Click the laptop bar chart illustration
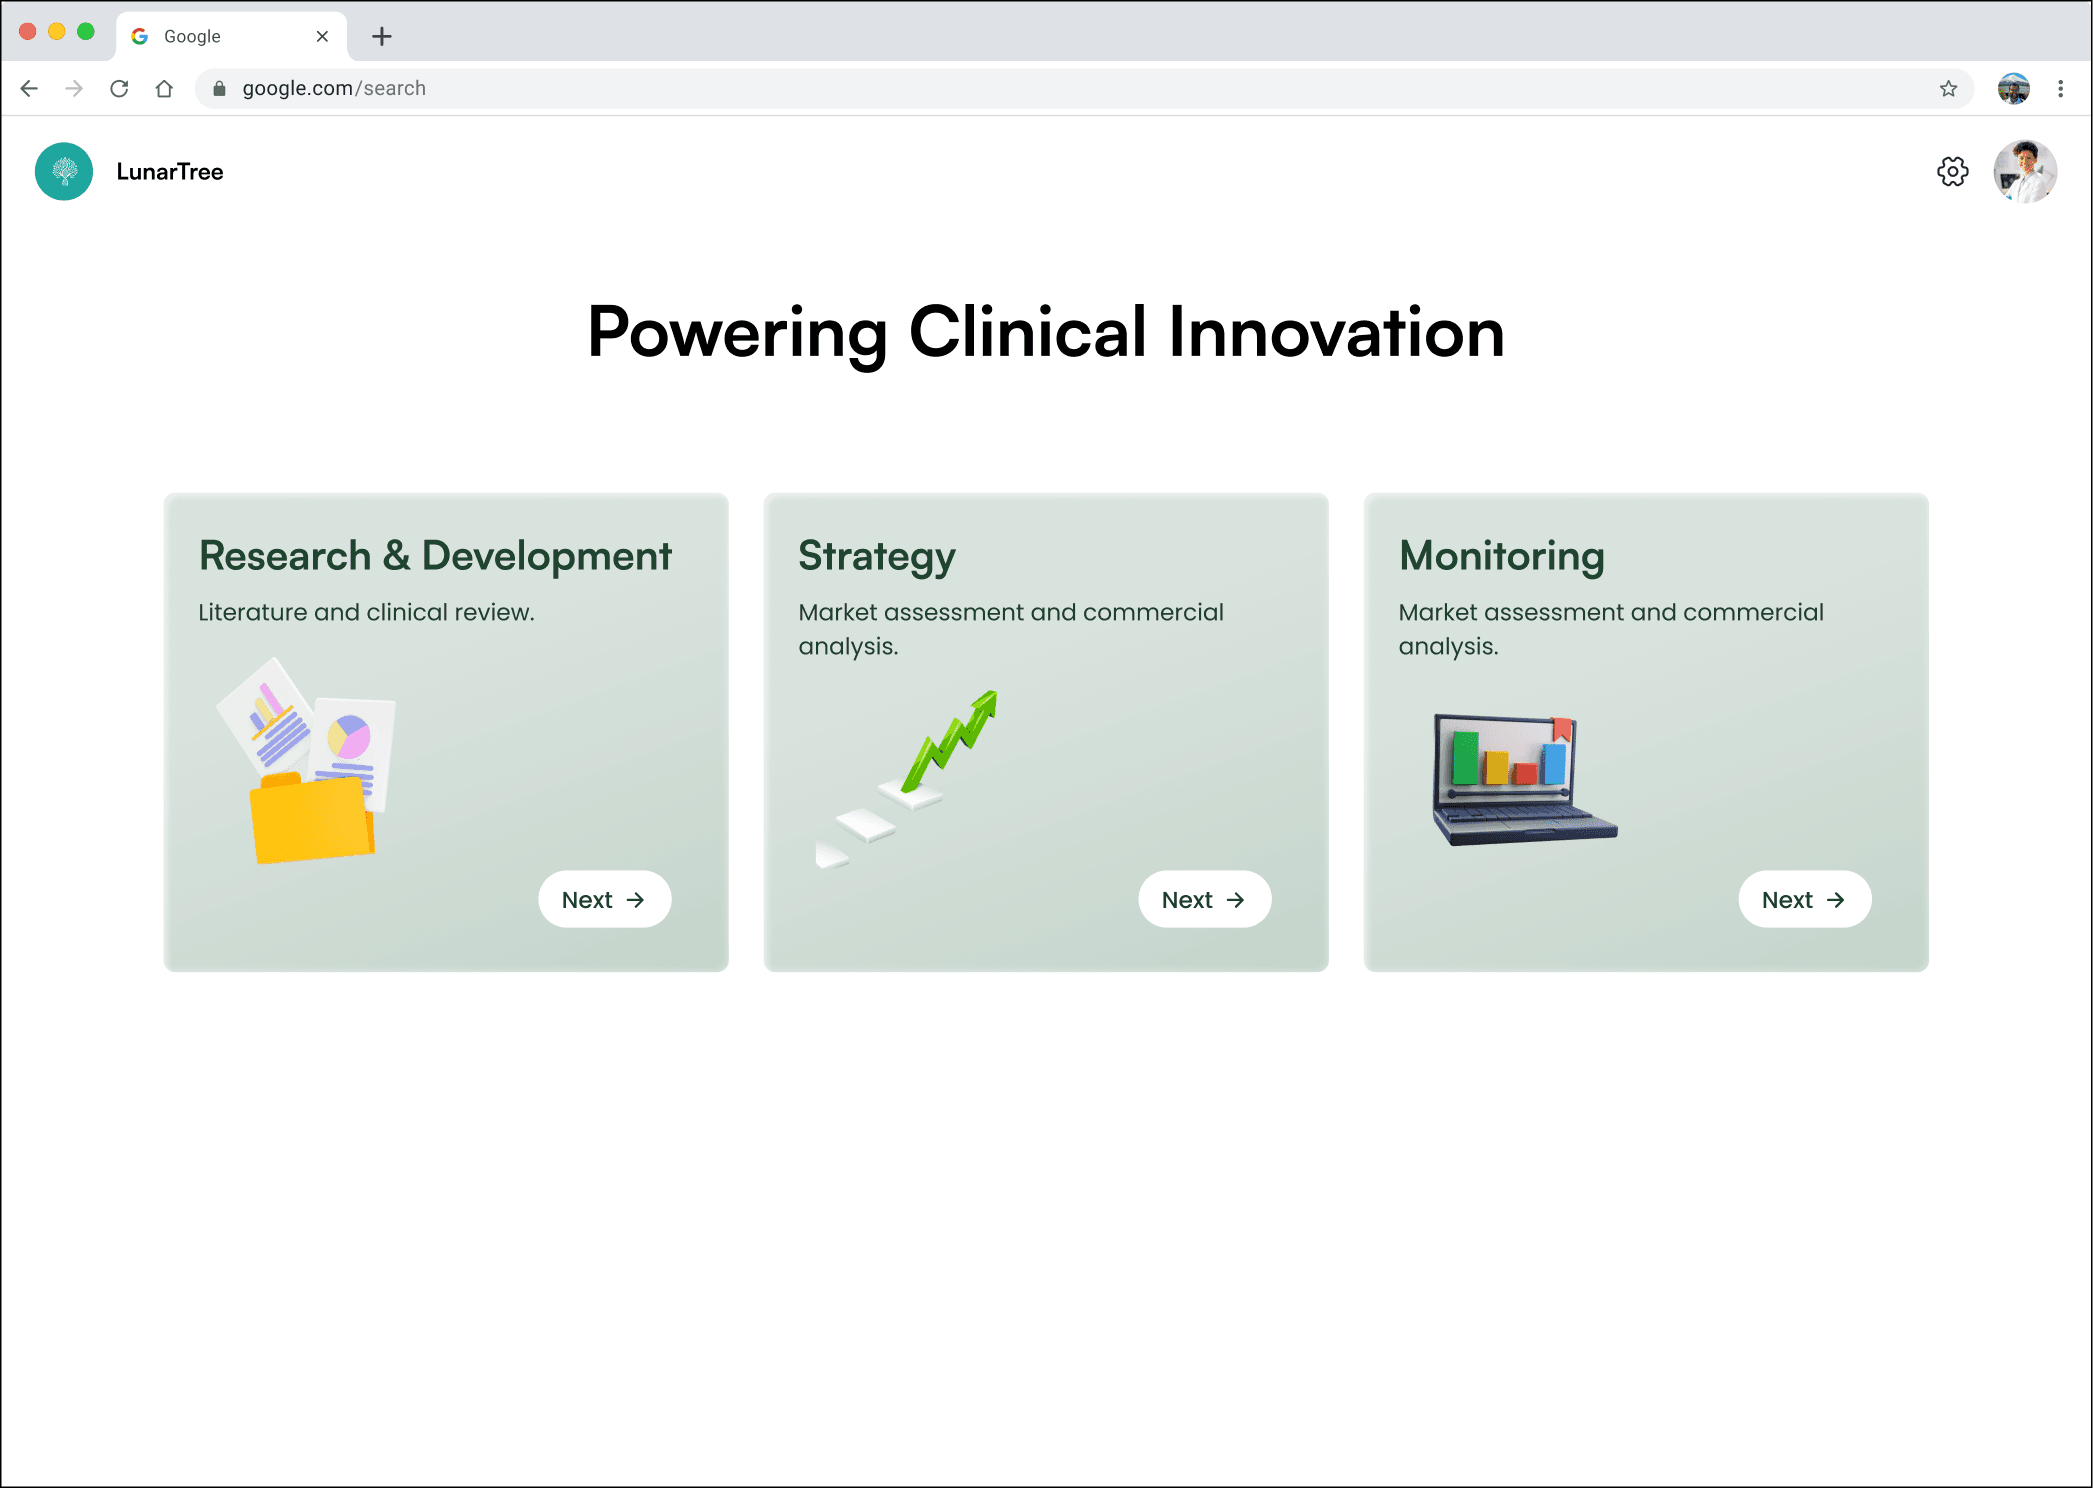The width and height of the screenshot is (2093, 1488). (x=1522, y=780)
